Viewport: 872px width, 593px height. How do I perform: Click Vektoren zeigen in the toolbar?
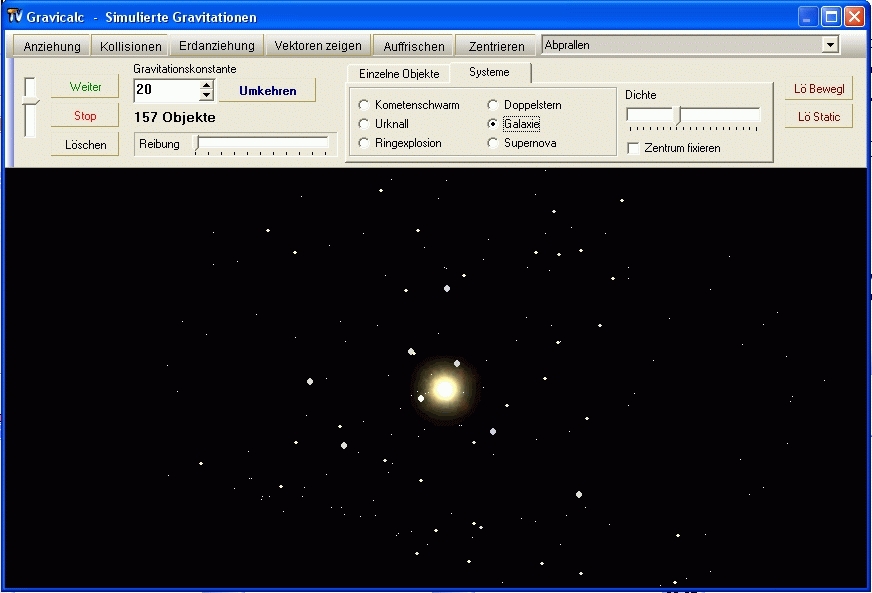point(318,46)
